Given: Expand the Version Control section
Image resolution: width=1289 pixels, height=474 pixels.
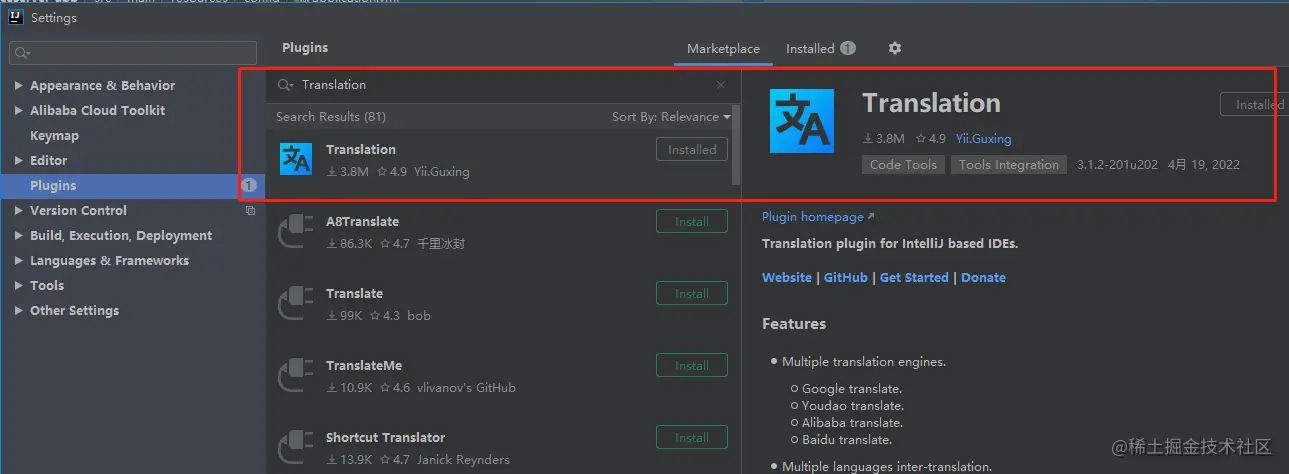Looking at the screenshot, I should point(19,211).
